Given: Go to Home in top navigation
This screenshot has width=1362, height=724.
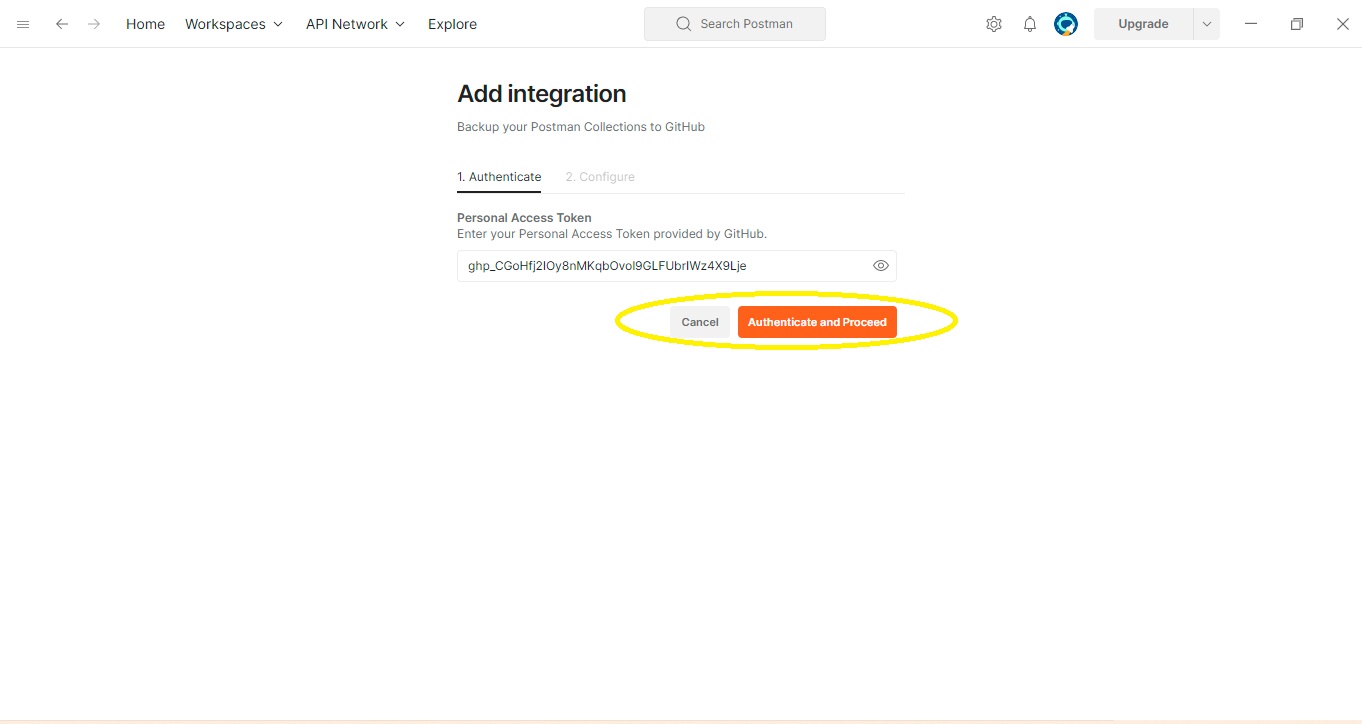Looking at the screenshot, I should pos(145,24).
